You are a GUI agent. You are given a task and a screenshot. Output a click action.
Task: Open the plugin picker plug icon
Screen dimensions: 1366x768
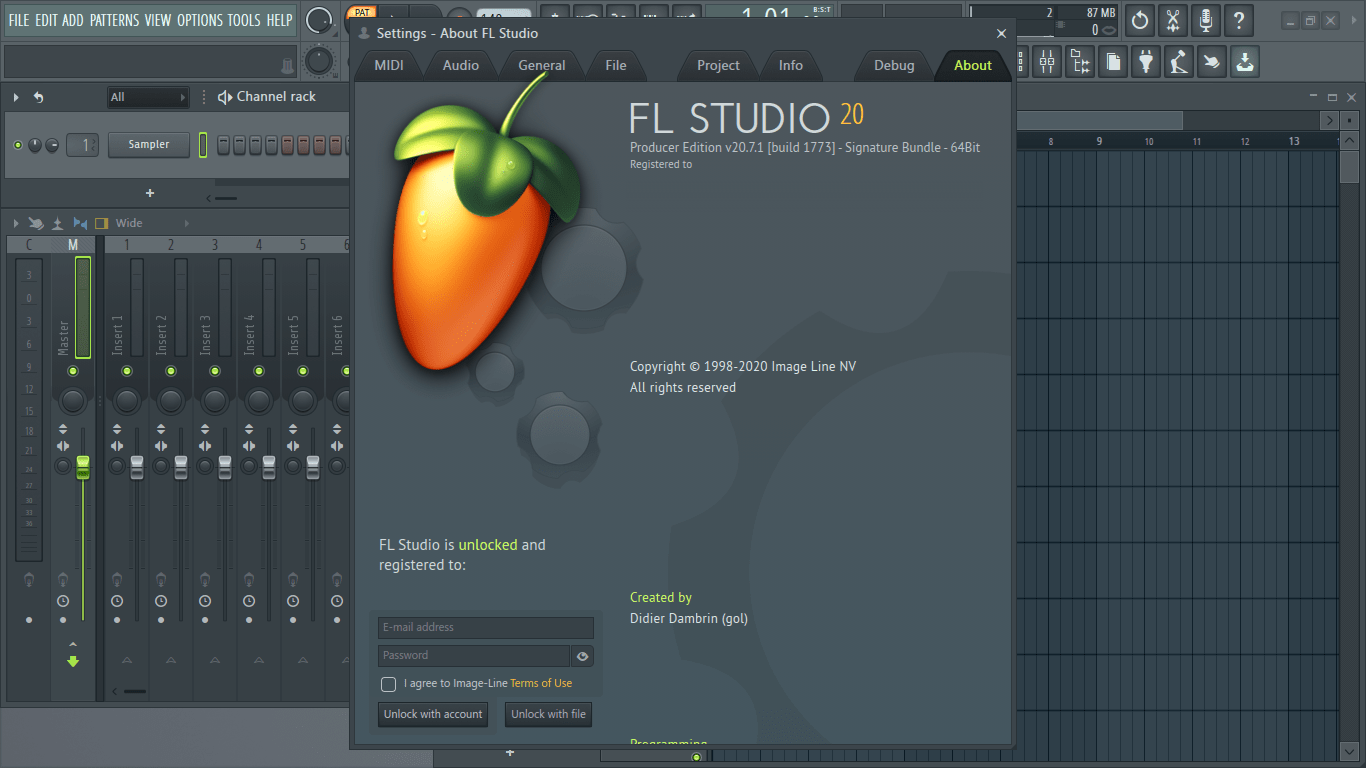pyautogui.click(x=1146, y=62)
